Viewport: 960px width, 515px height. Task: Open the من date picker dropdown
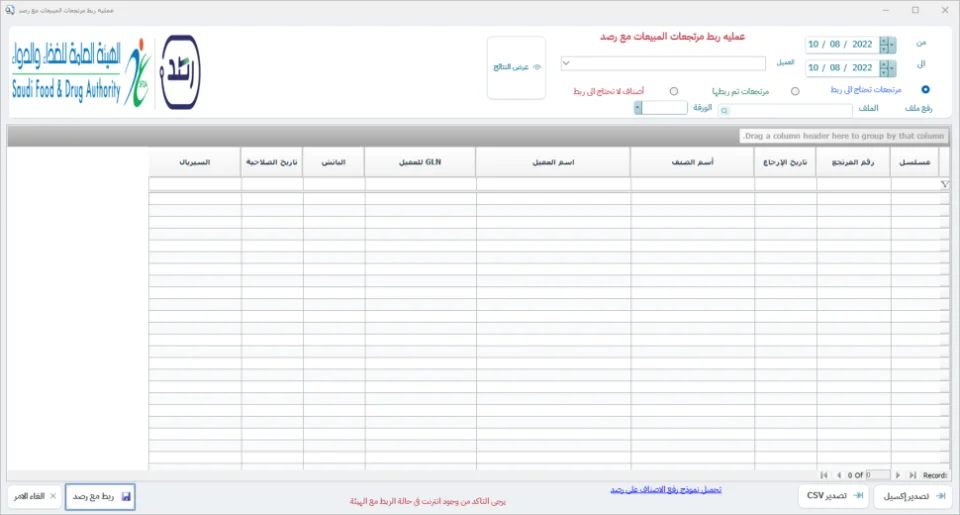click(892, 45)
